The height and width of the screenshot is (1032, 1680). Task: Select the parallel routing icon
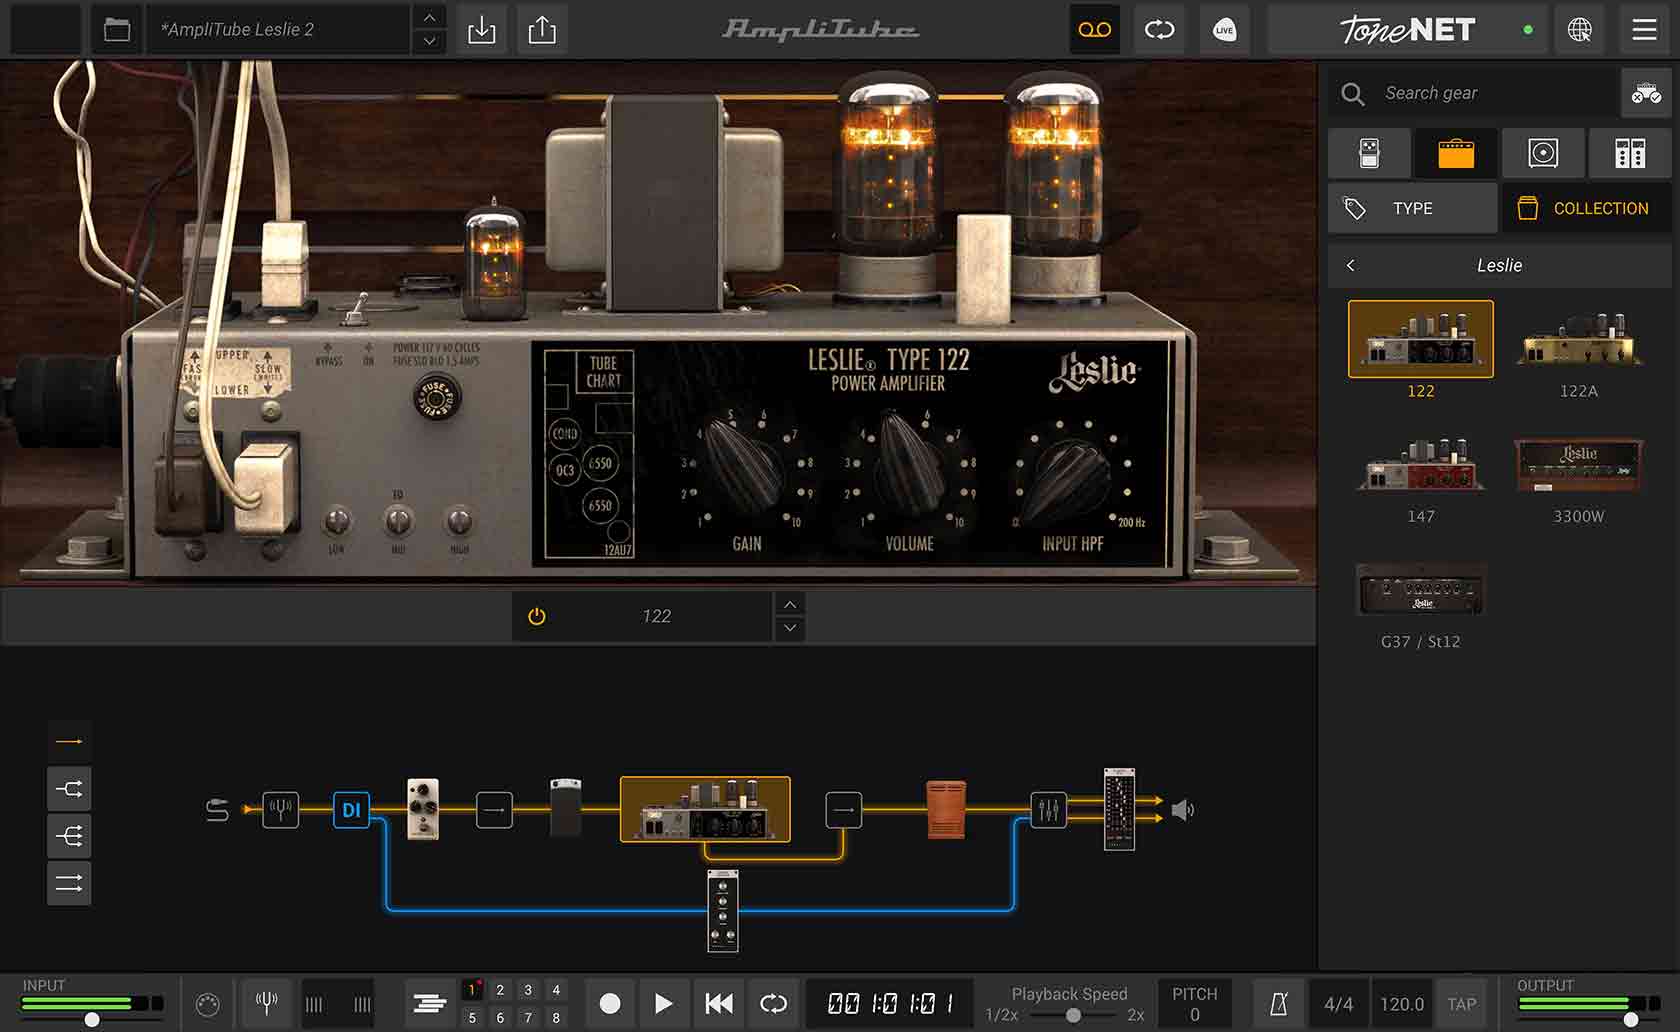click(x=69, y=883)
